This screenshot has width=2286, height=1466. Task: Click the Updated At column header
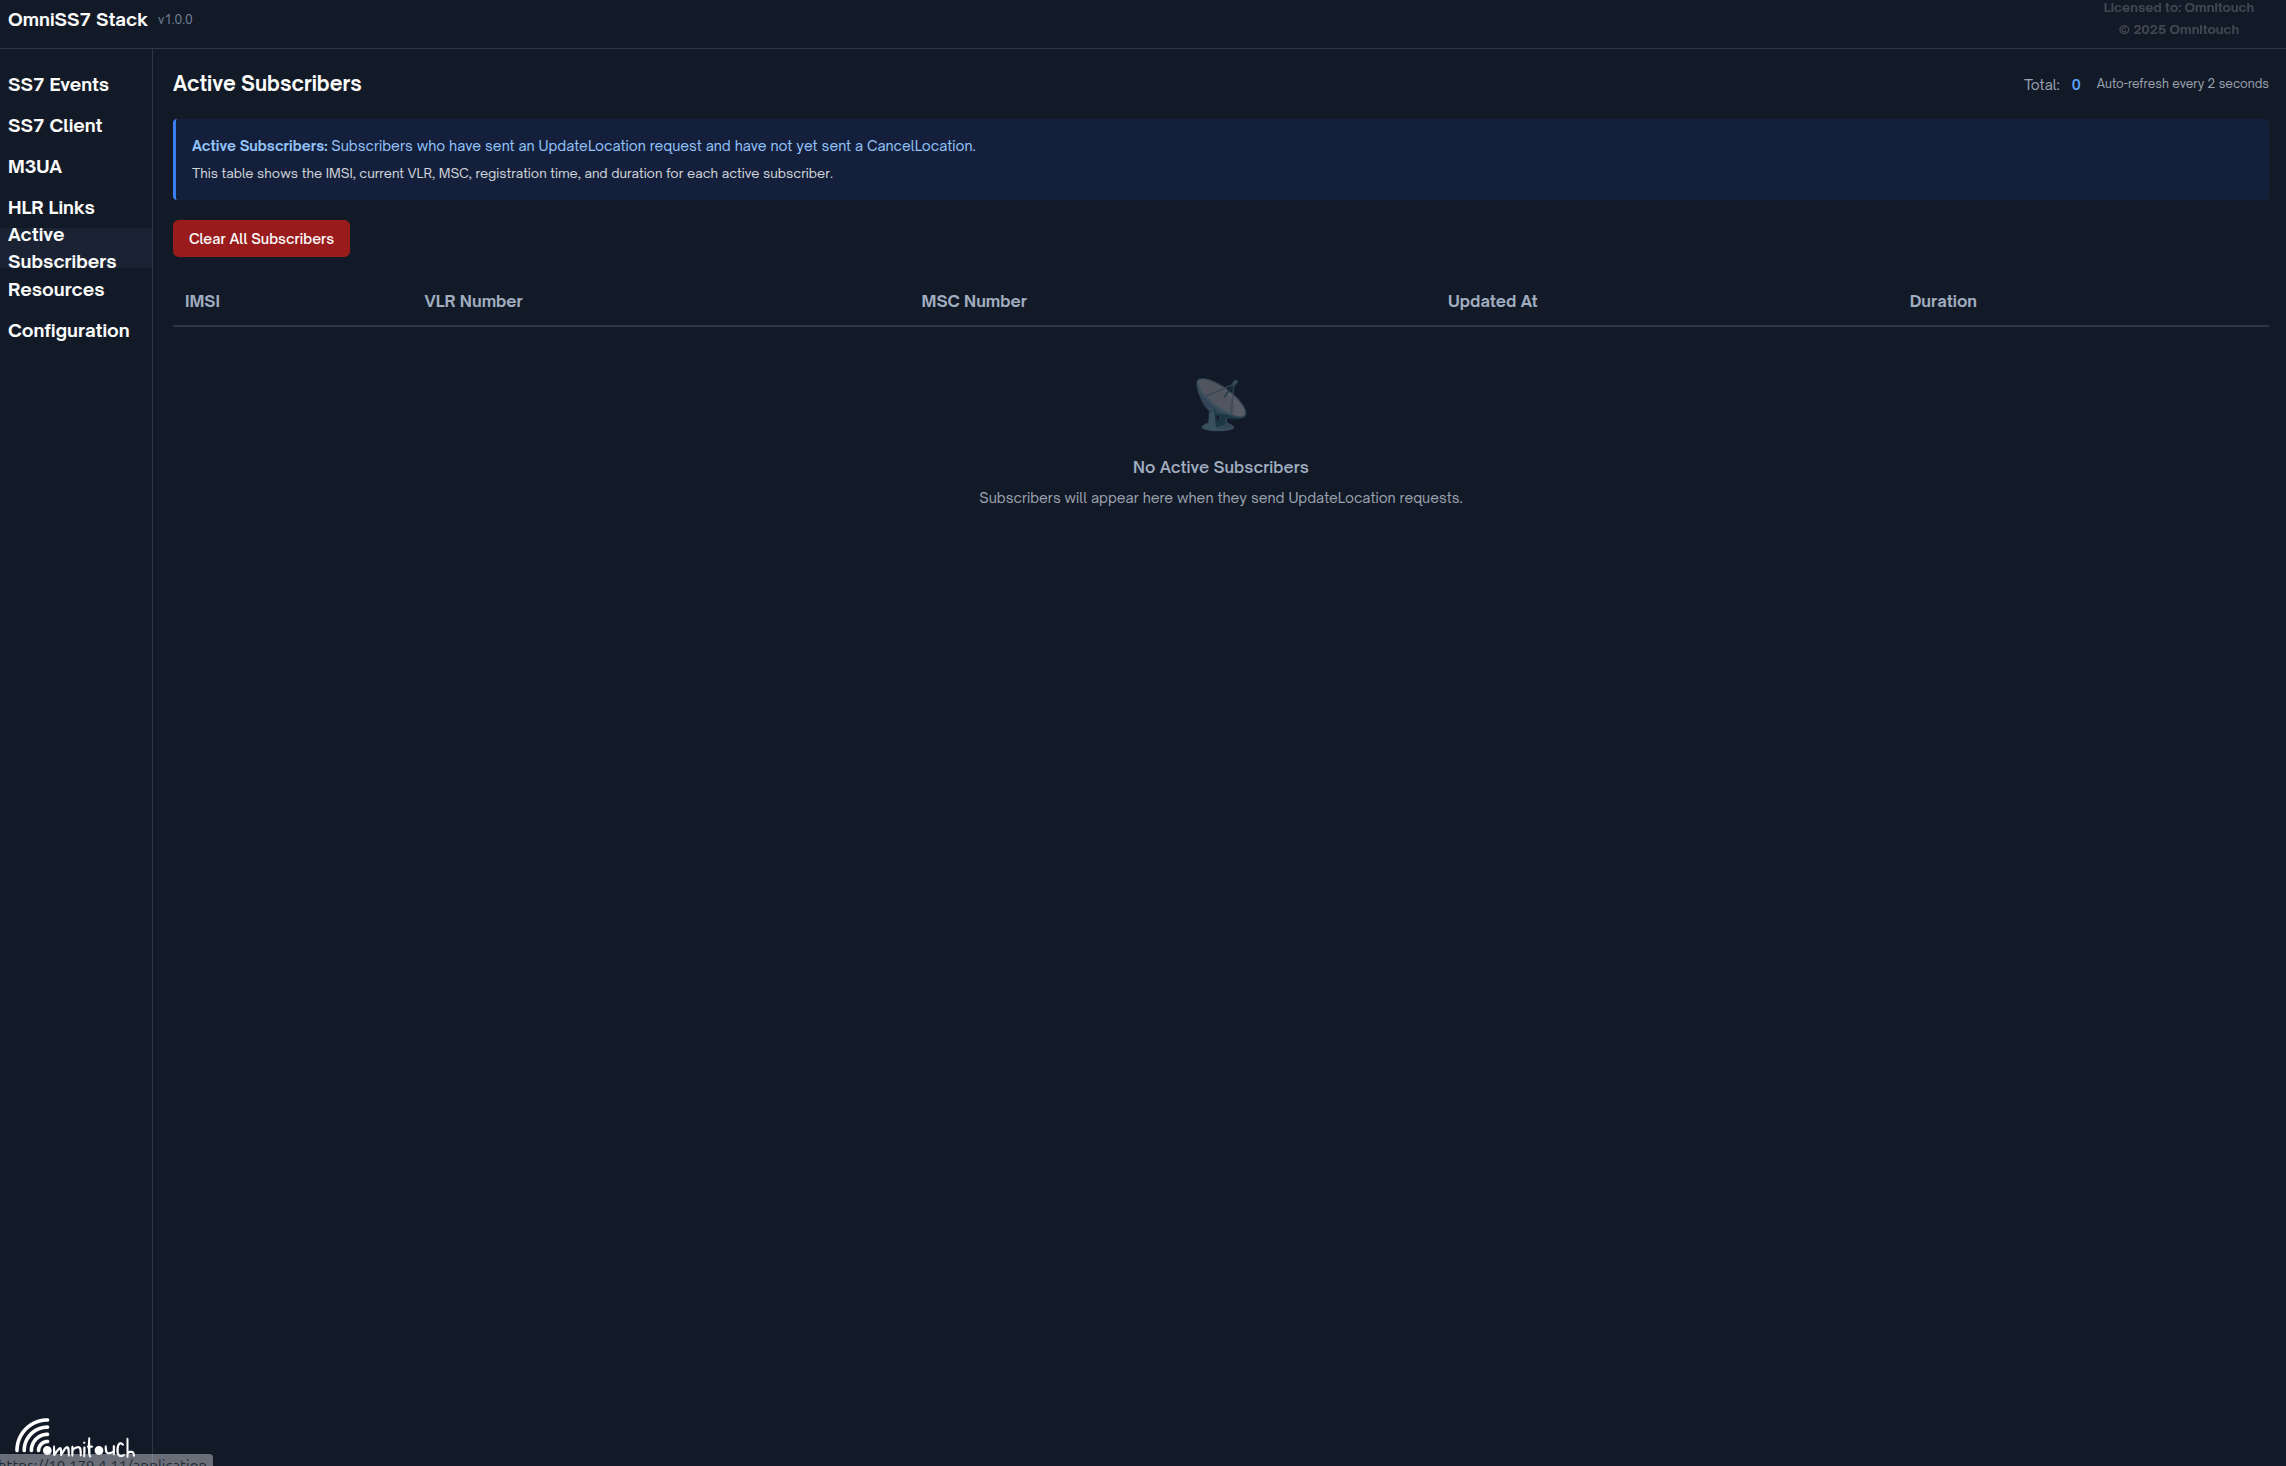[1492, 301]
